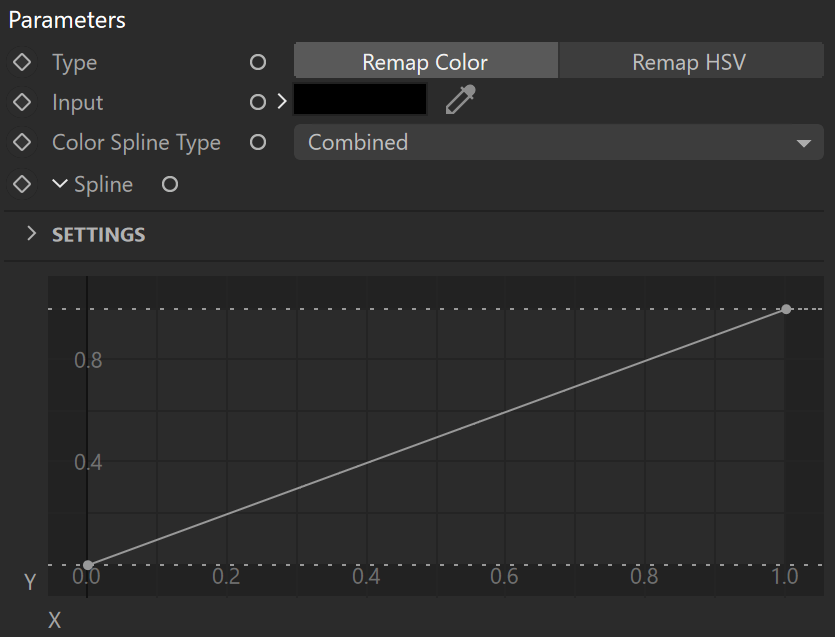
Task: Click the Type connection port circle
Action: pos(258,62)
